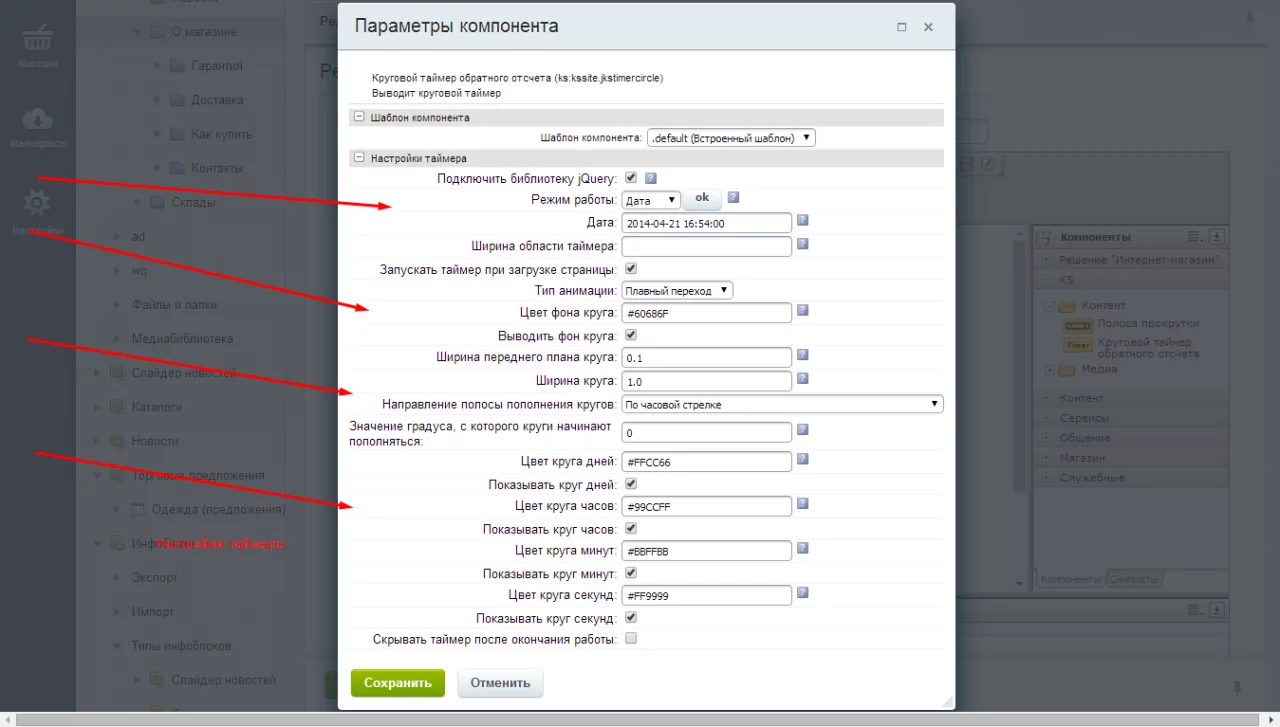Image resolution: width=1280 pixels, height=727 pixels.
Task: Click the Цвет круга часов color field
Action: 706,506
